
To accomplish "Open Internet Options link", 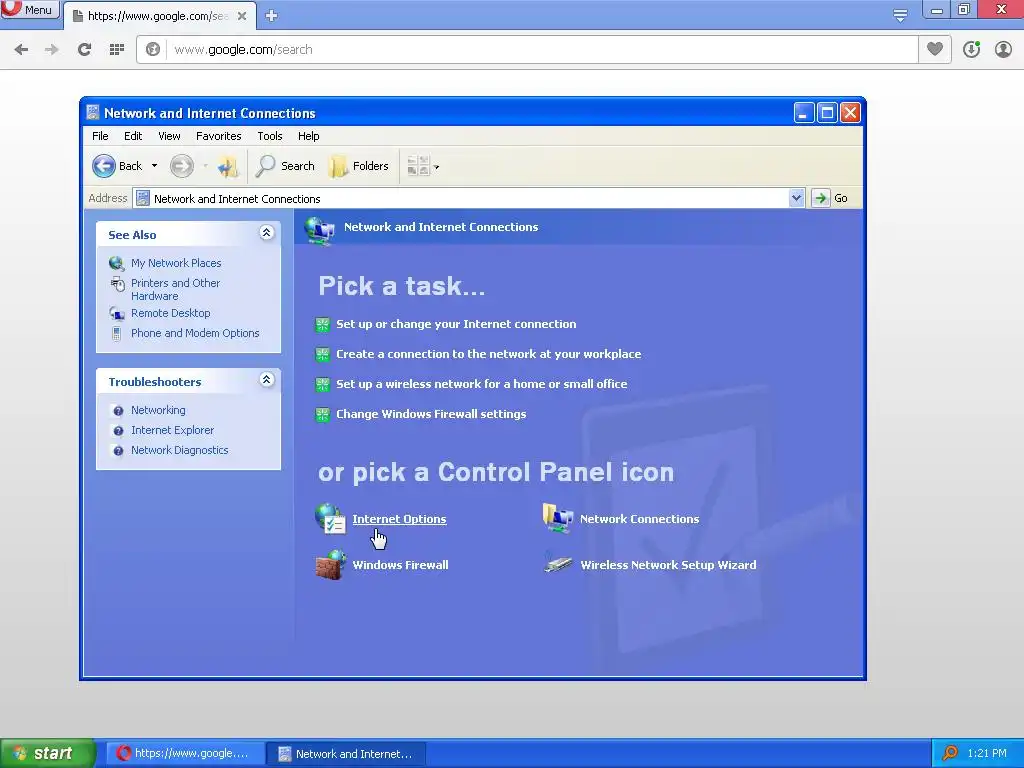I will tap(399, 519).
